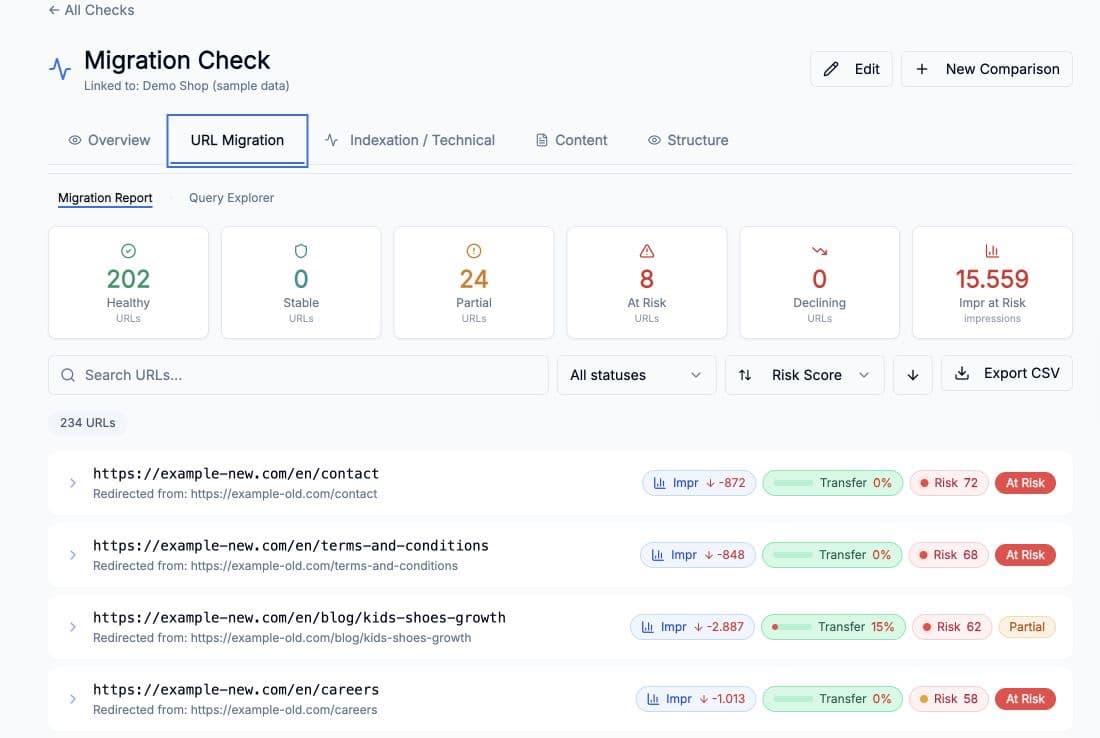Open the Overview tab

click(x=109, y=140)
